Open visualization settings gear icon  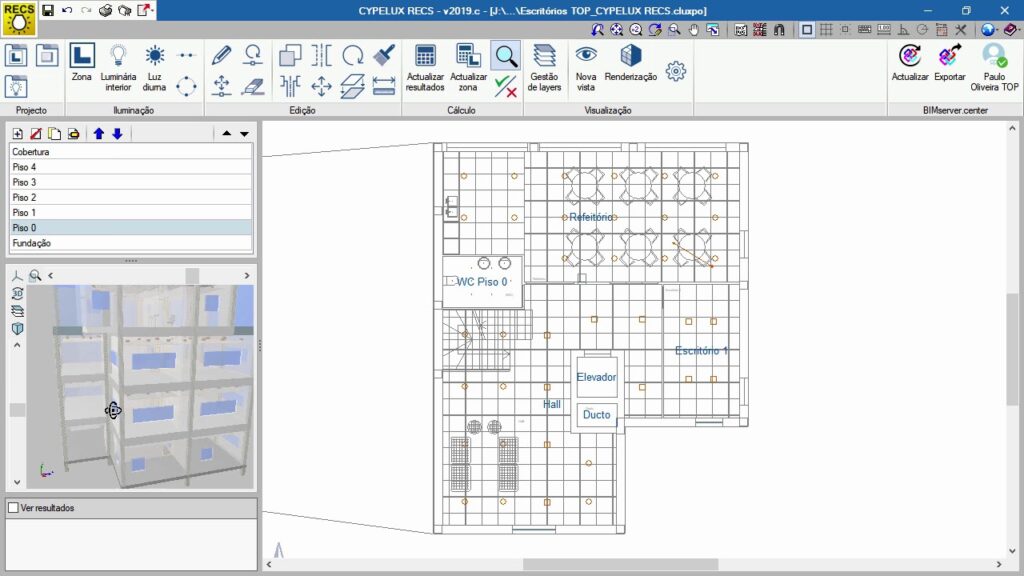[x=676, y=70]
